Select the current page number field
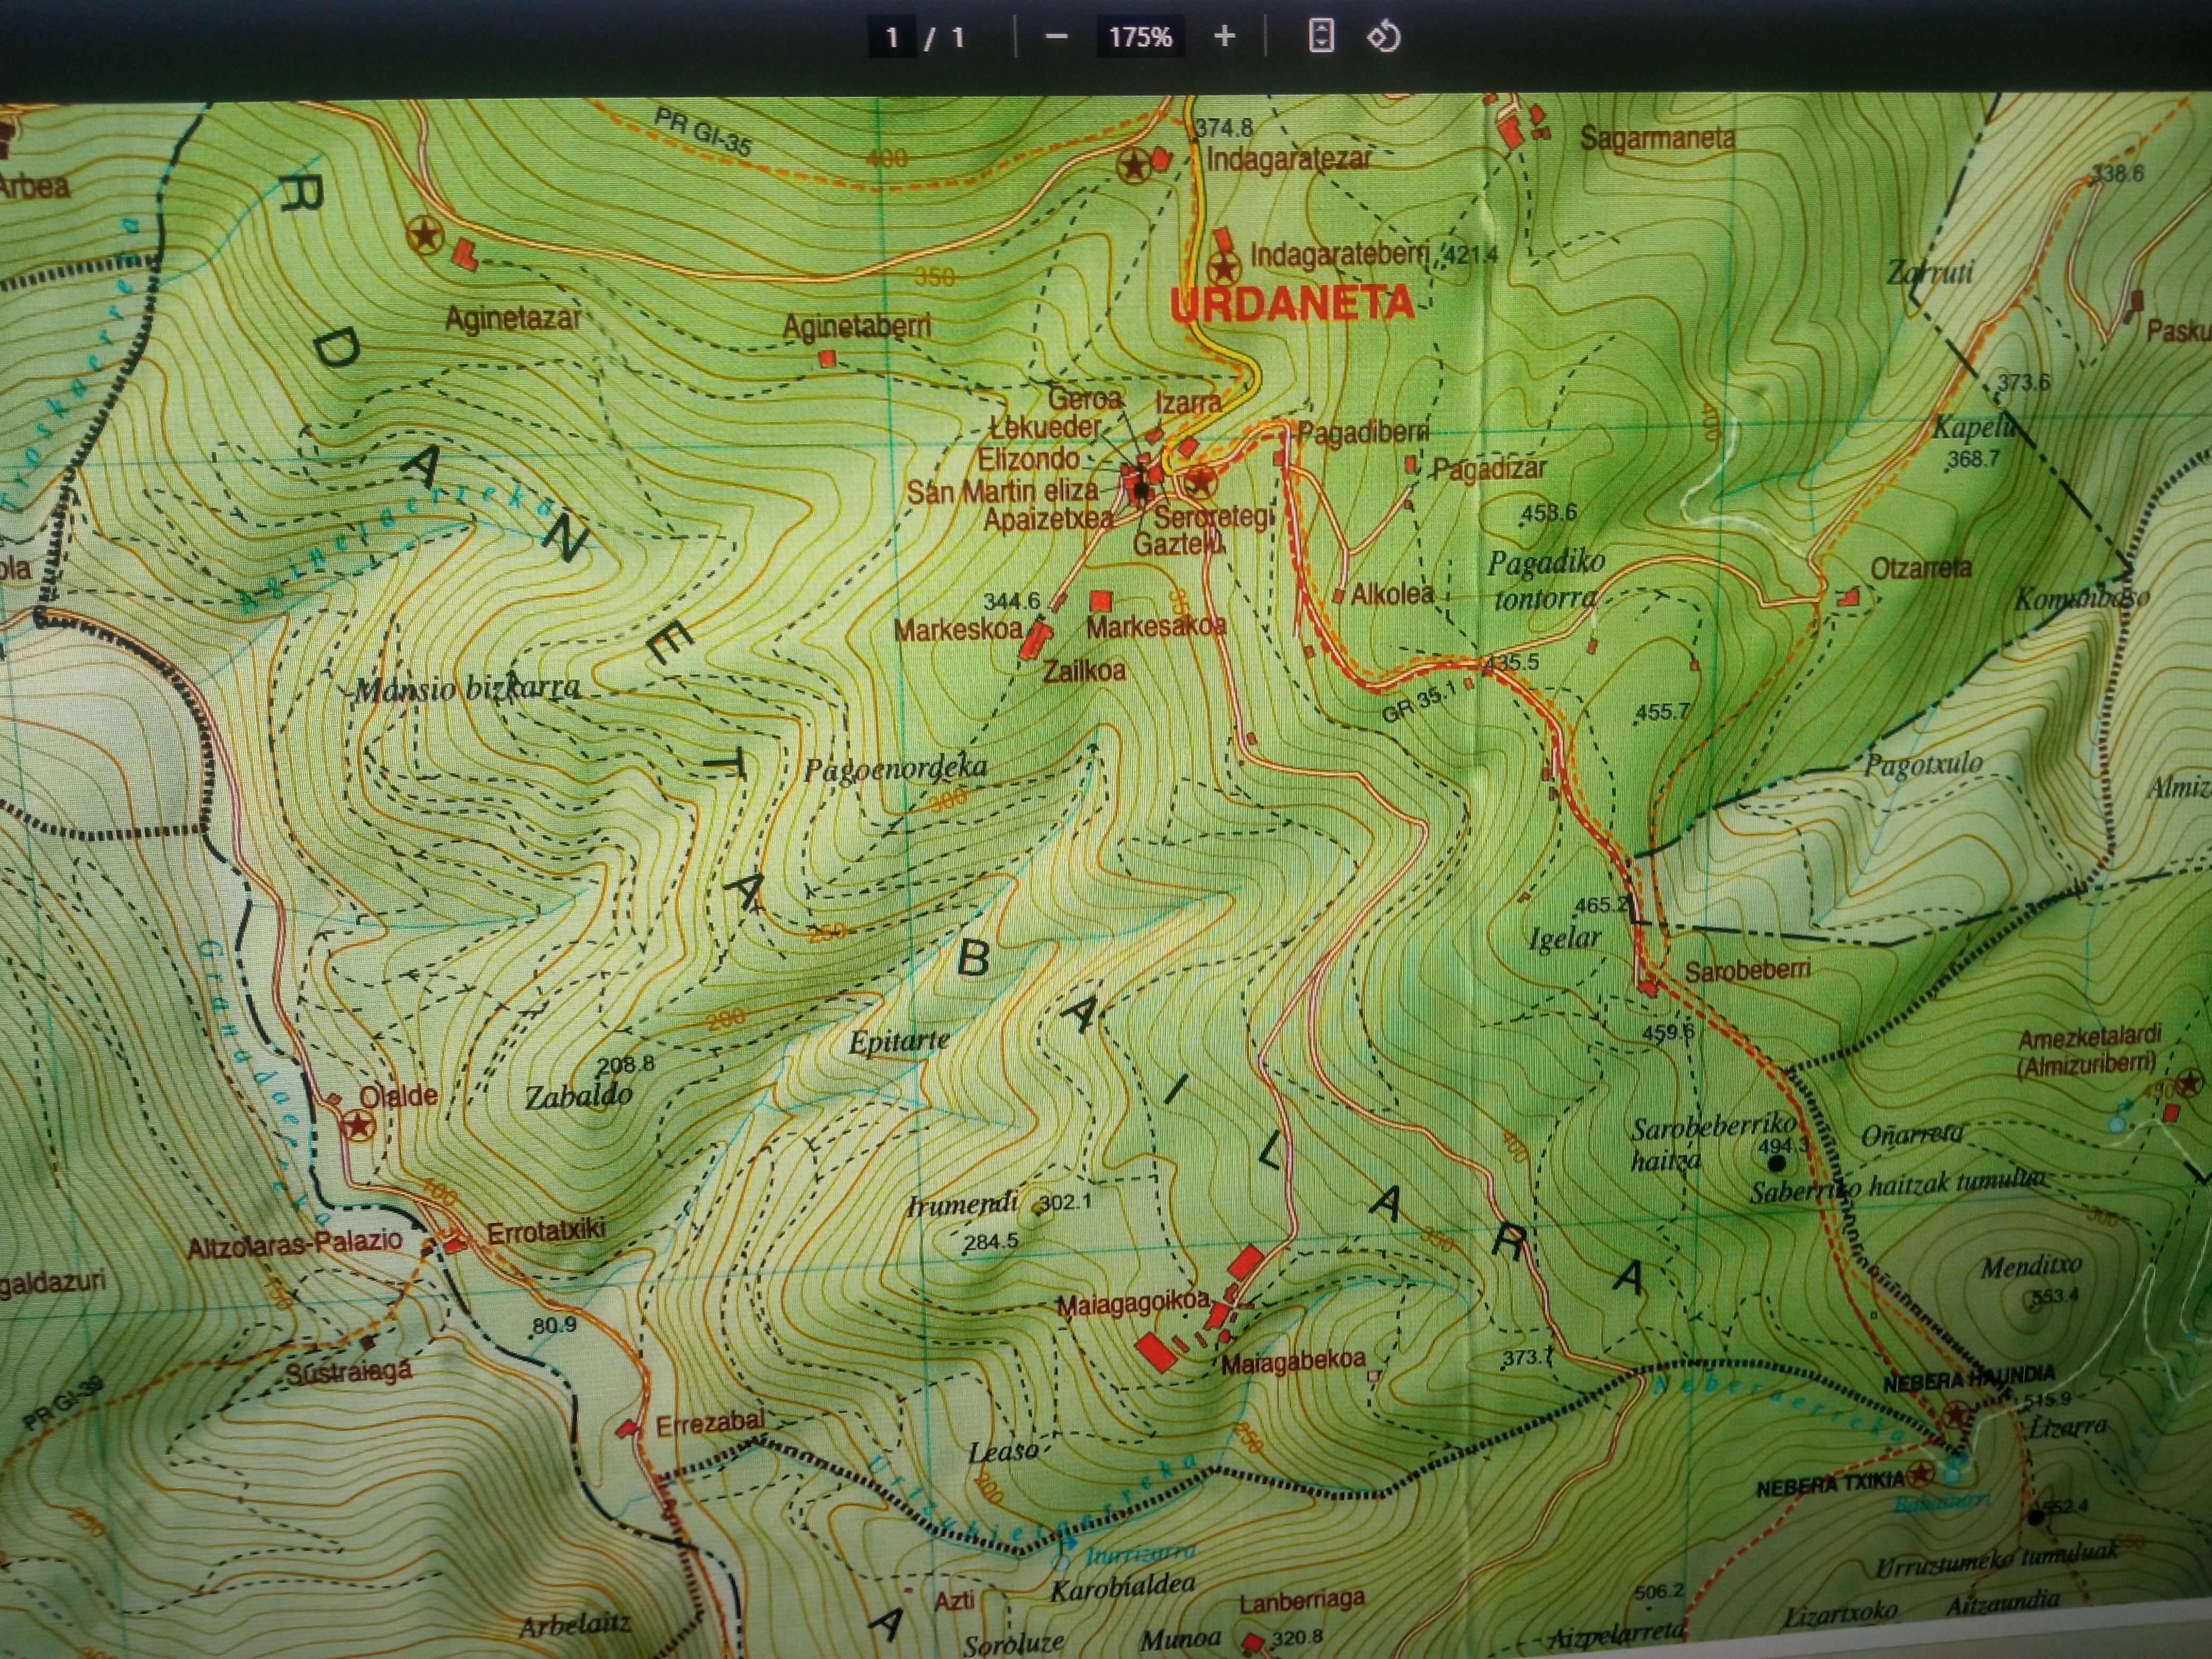This screenshot has width=2212, height=1659. point(892,38)
